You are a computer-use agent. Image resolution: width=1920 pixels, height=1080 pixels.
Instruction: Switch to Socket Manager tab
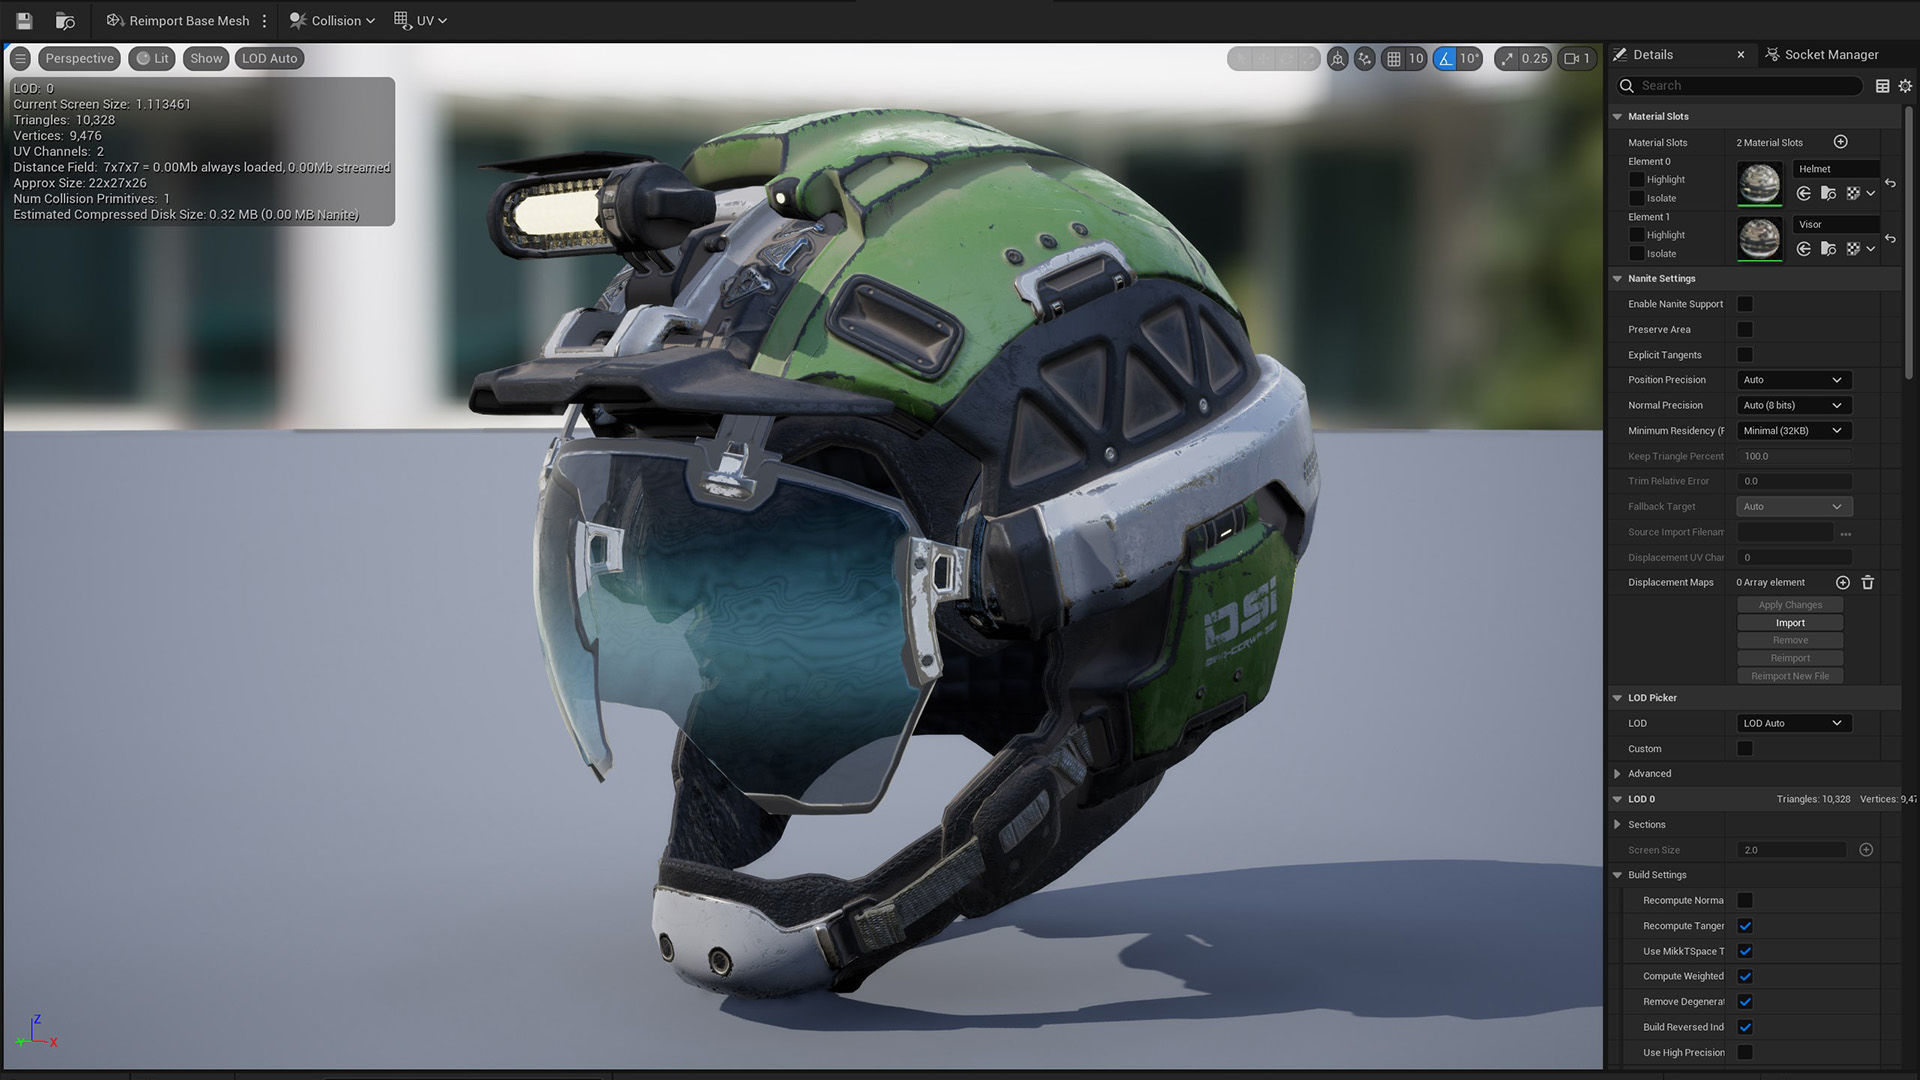click(1821, 55)
